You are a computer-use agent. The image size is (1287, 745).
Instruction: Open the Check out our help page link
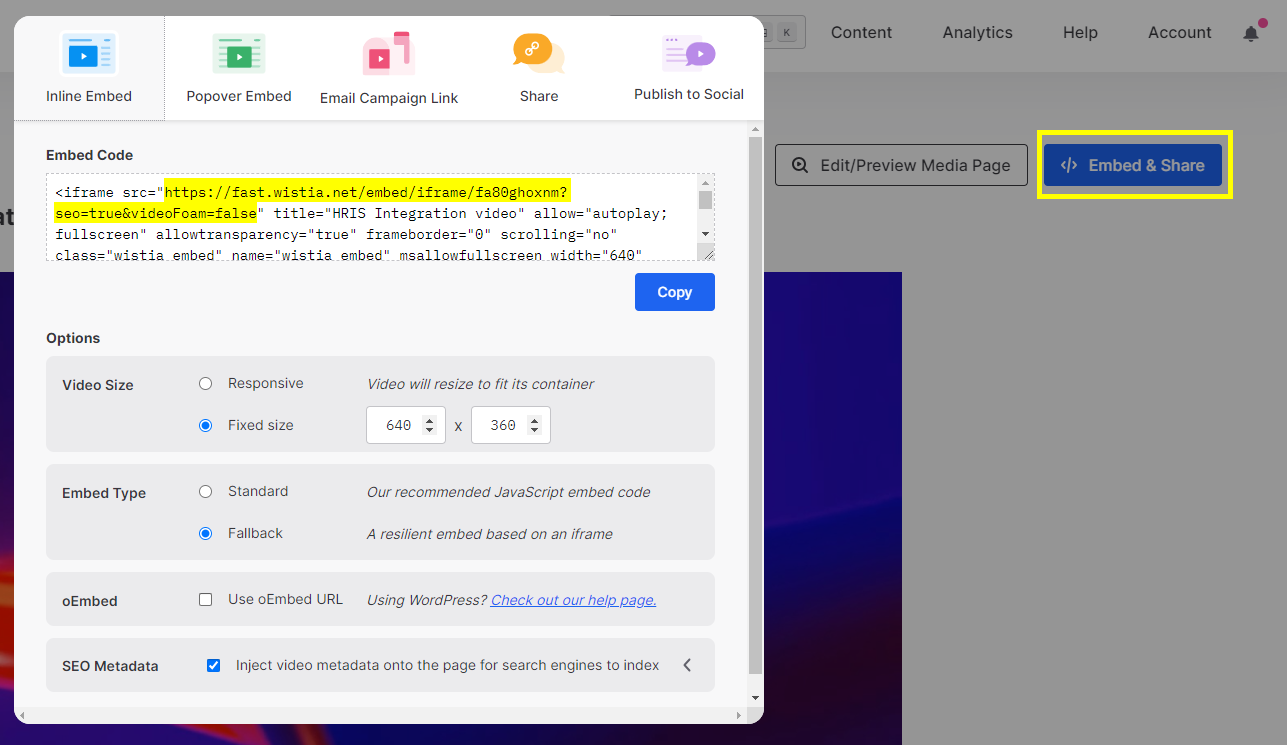[x=573, y=600]
